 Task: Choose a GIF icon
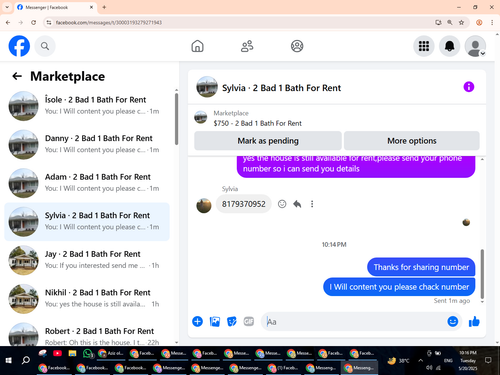coord(249,321)
